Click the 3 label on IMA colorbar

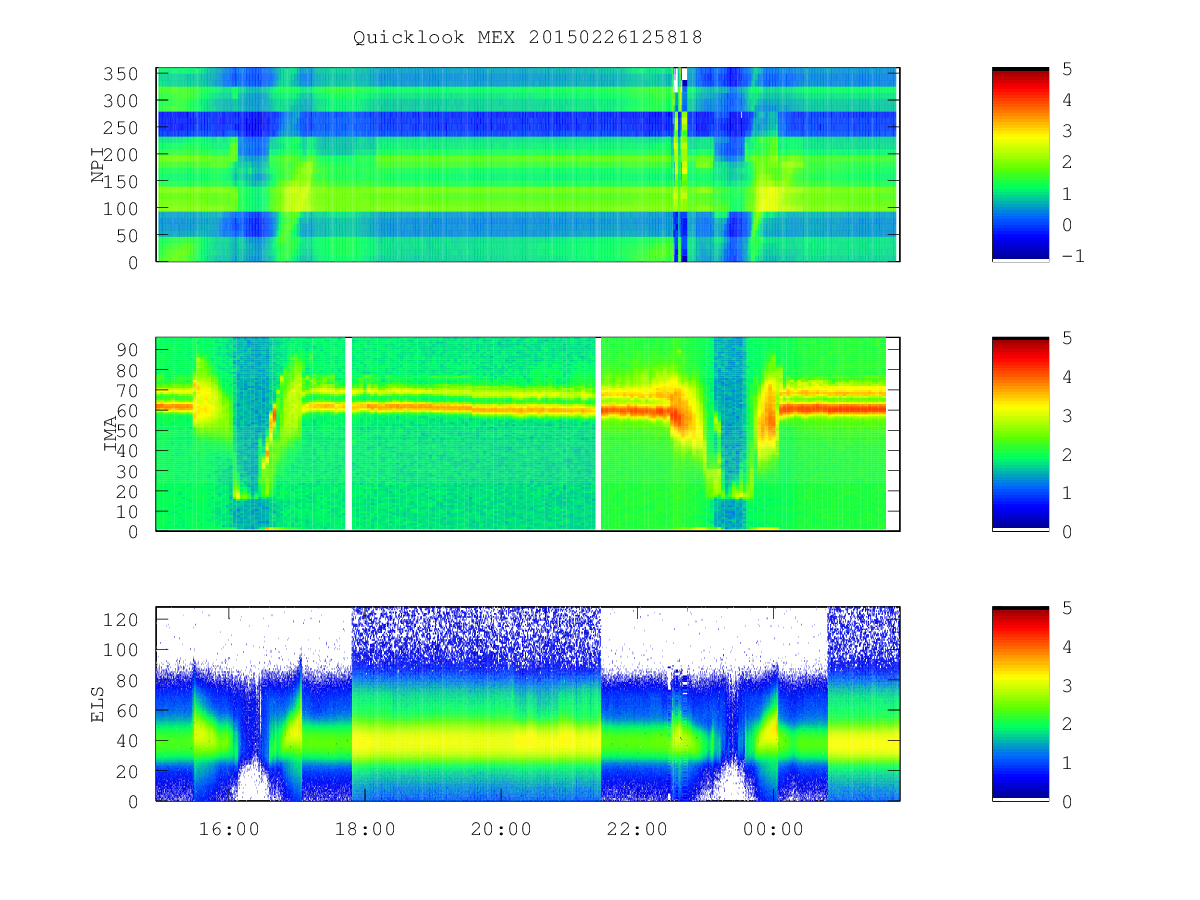point(1068,415)
